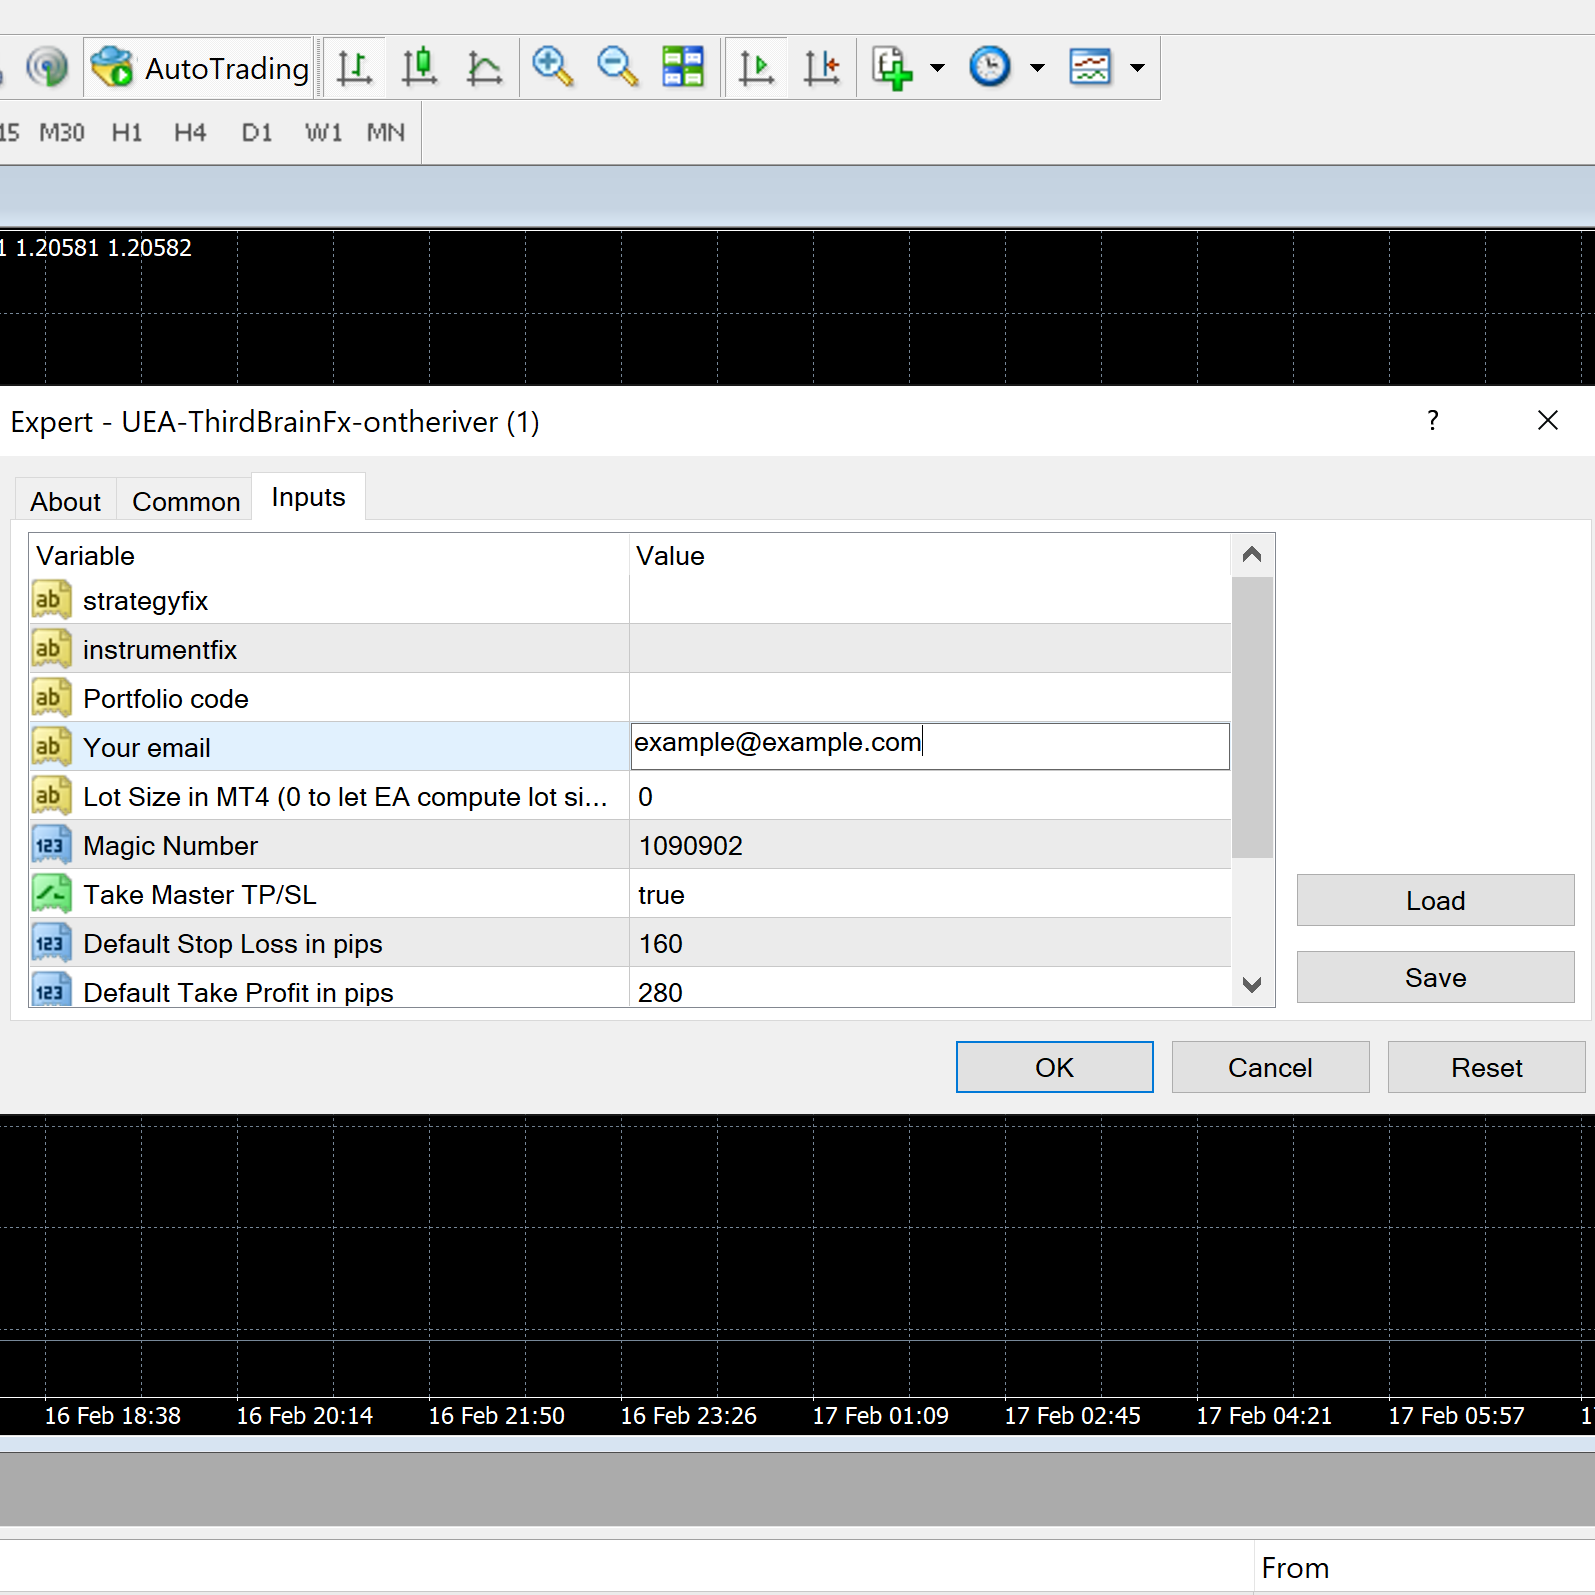Open the templates dropdown arrow
1595x1595 pixels.
pyautogui.click(x=1138, y=68)
